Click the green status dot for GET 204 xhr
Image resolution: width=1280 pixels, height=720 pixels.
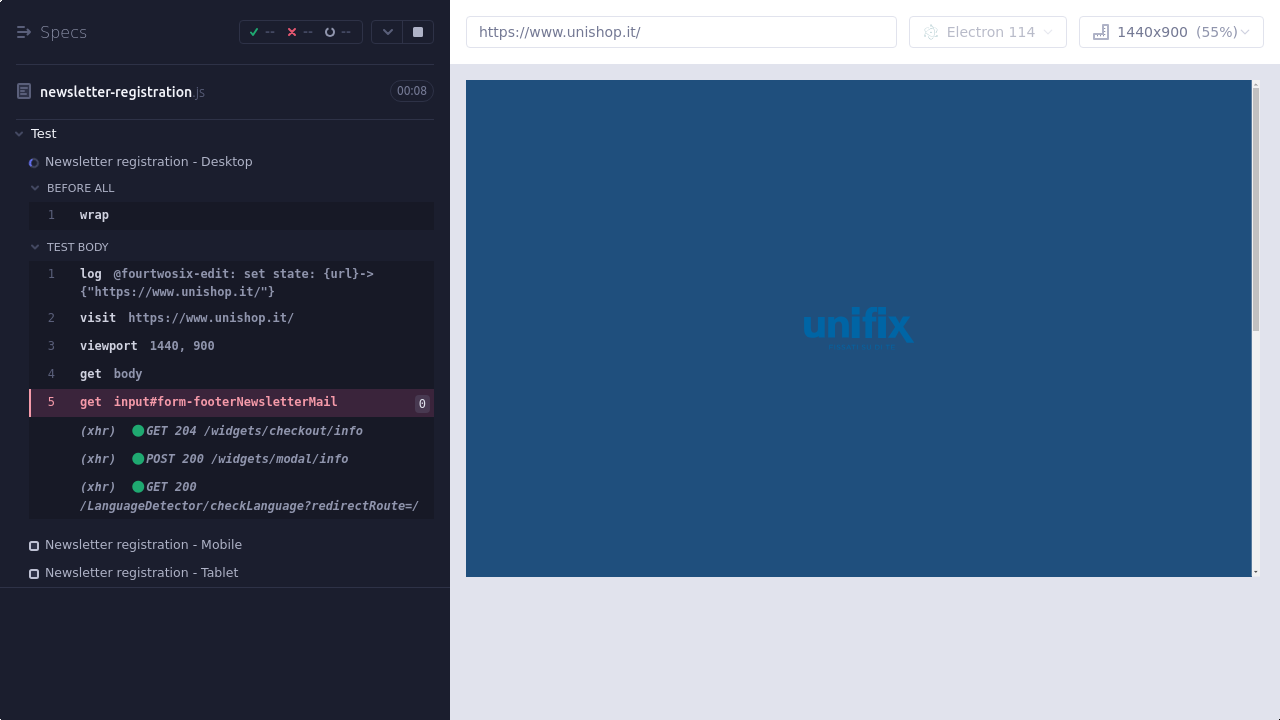coord(138,431)
